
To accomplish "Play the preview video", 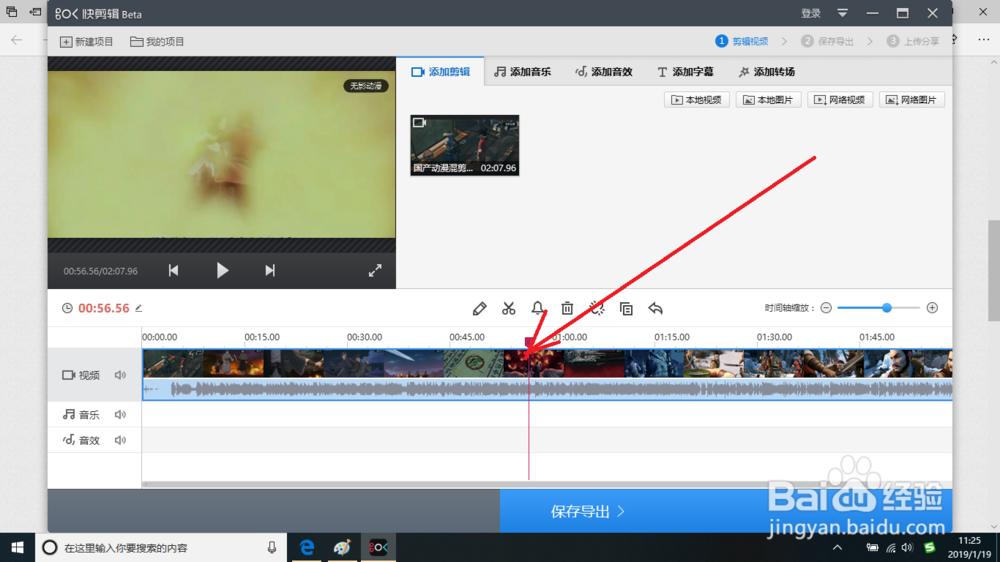I will point(222,270).
